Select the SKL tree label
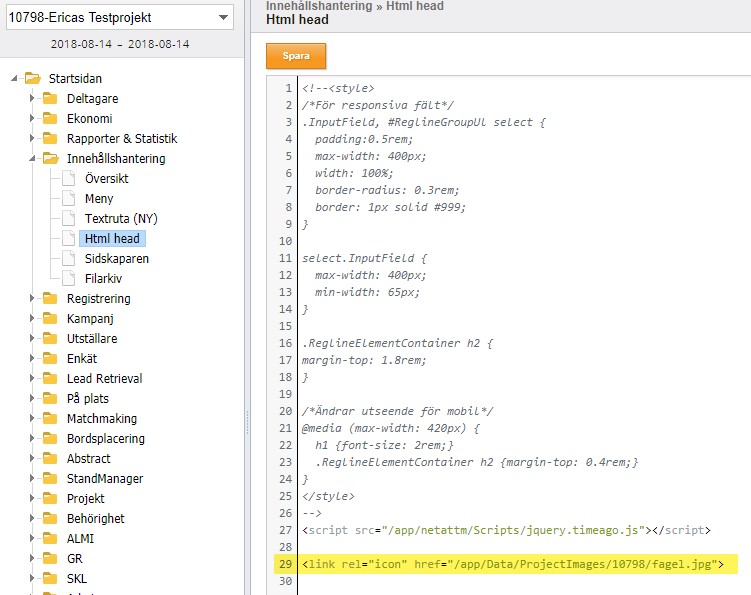Viewport: 751px width, 595px height. pos(77,579)
